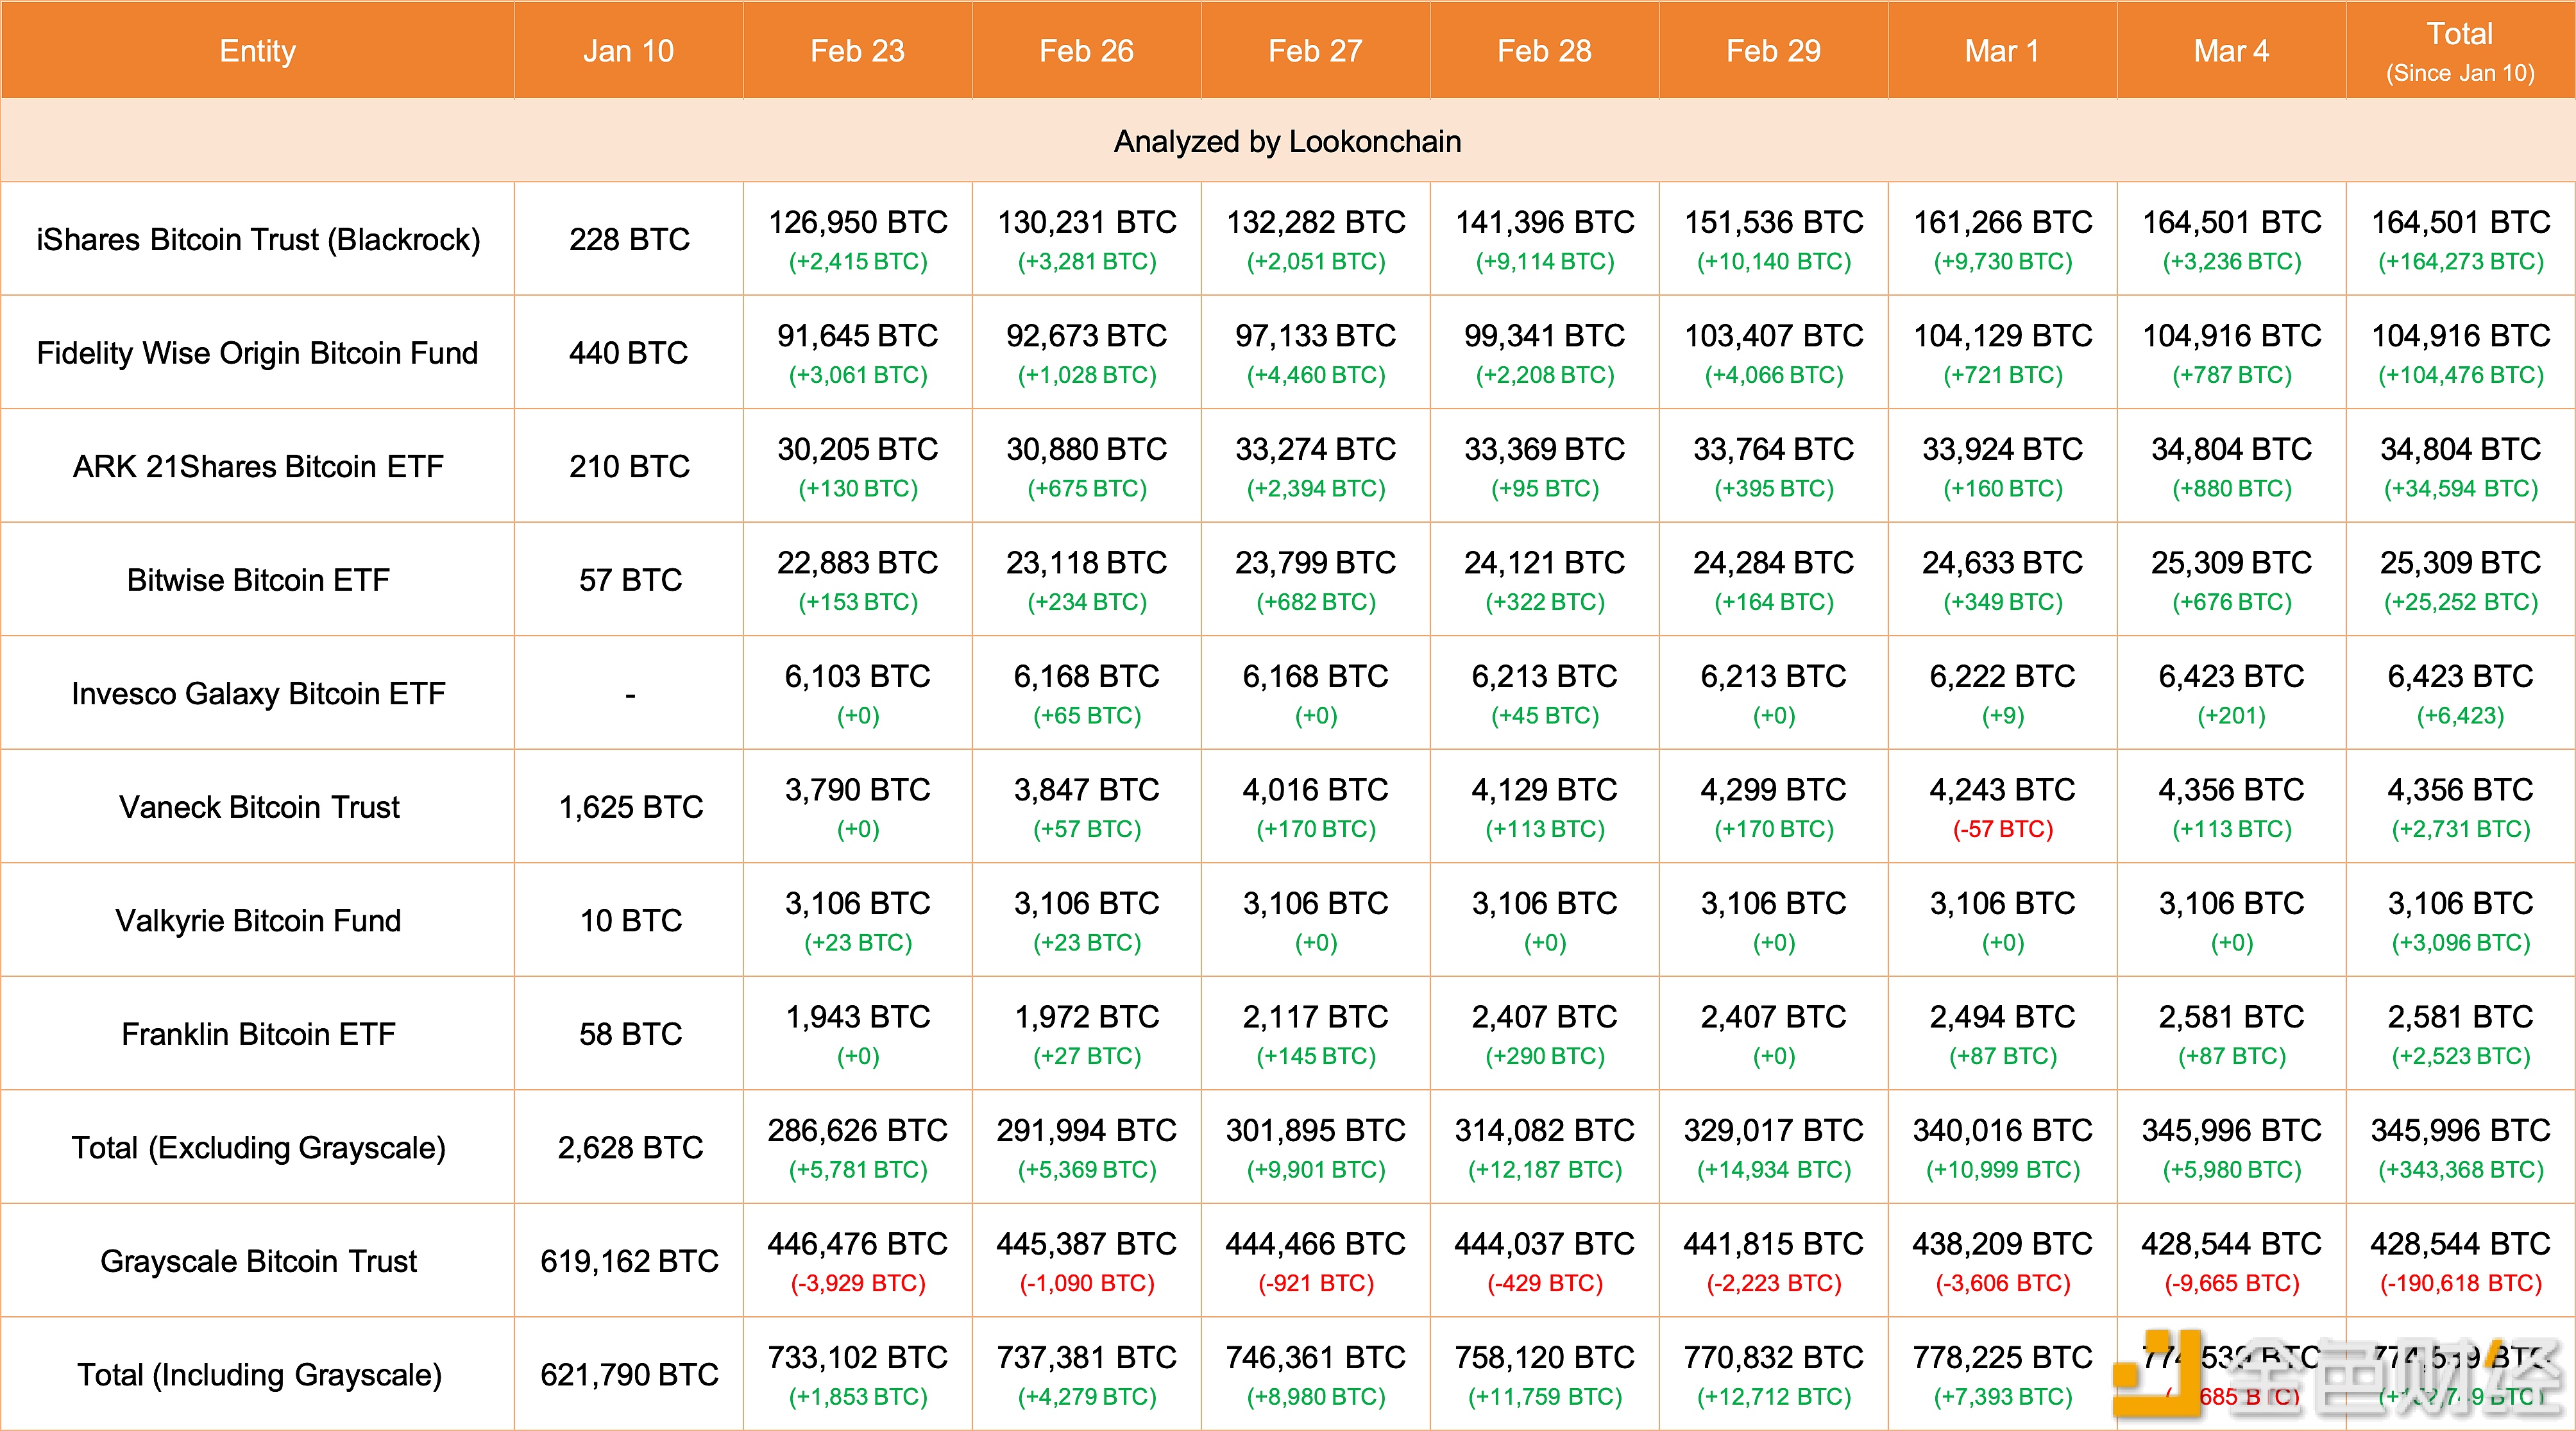Click the '126,950 BTC' value
This screenshot has height=1431, width=2576.
click(857, 222)
